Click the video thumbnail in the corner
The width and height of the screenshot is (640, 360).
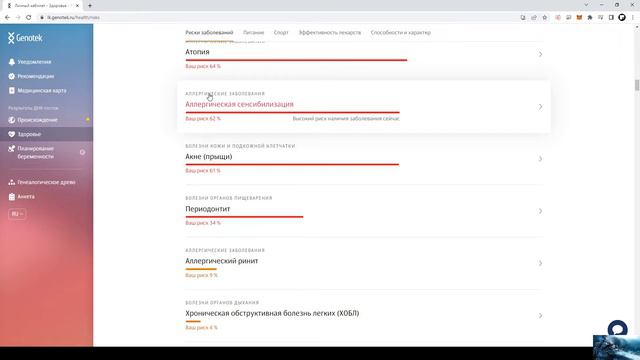616,348
